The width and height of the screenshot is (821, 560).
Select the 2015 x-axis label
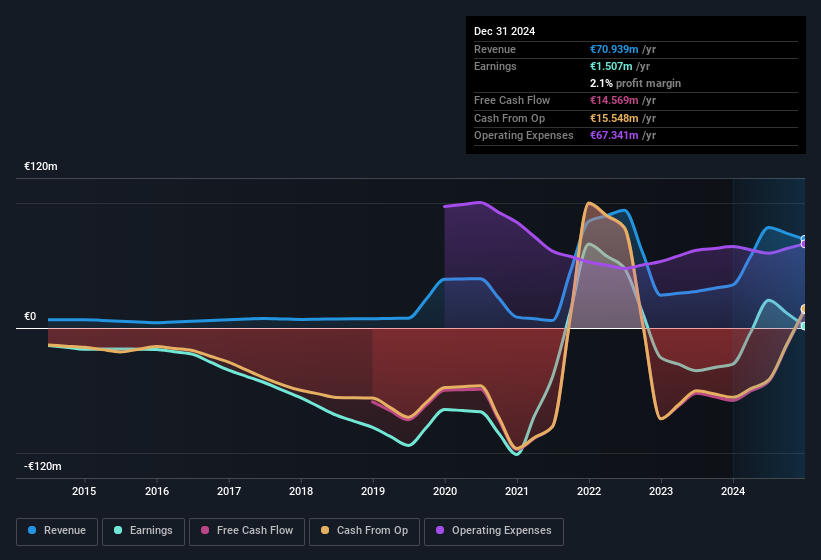click(x=84, y=491)
